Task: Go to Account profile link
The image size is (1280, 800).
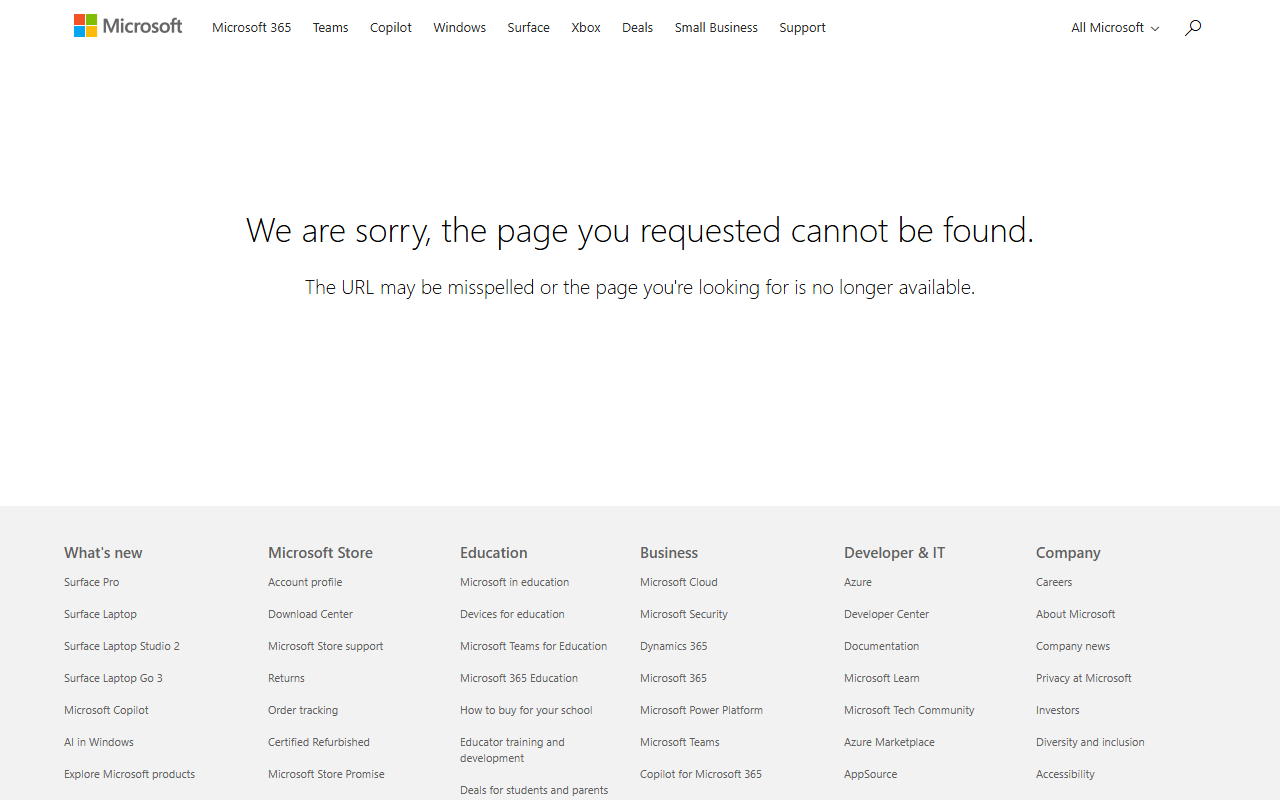Action: tap(305, 582)
